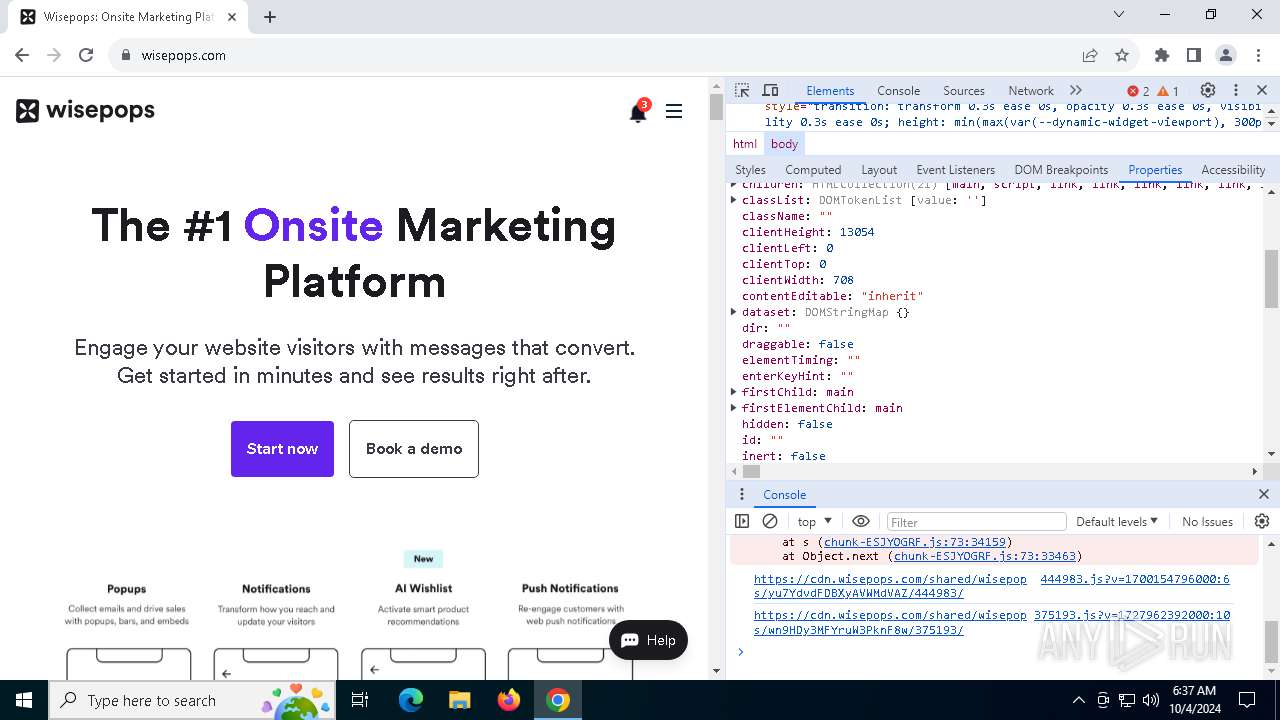Reload the page icon
This screenshot has width=1280, height=720.
point(86,55)
